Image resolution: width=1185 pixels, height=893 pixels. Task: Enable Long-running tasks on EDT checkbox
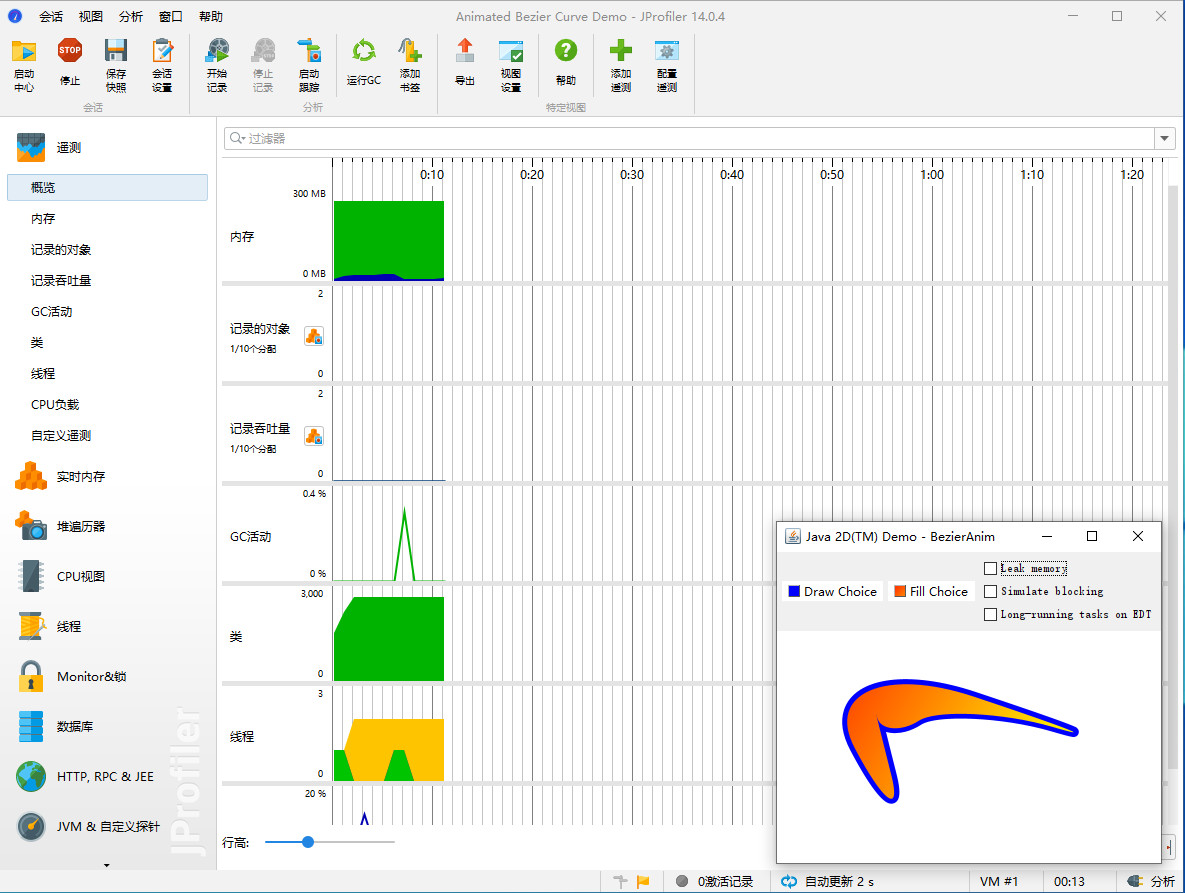point(990,614)
